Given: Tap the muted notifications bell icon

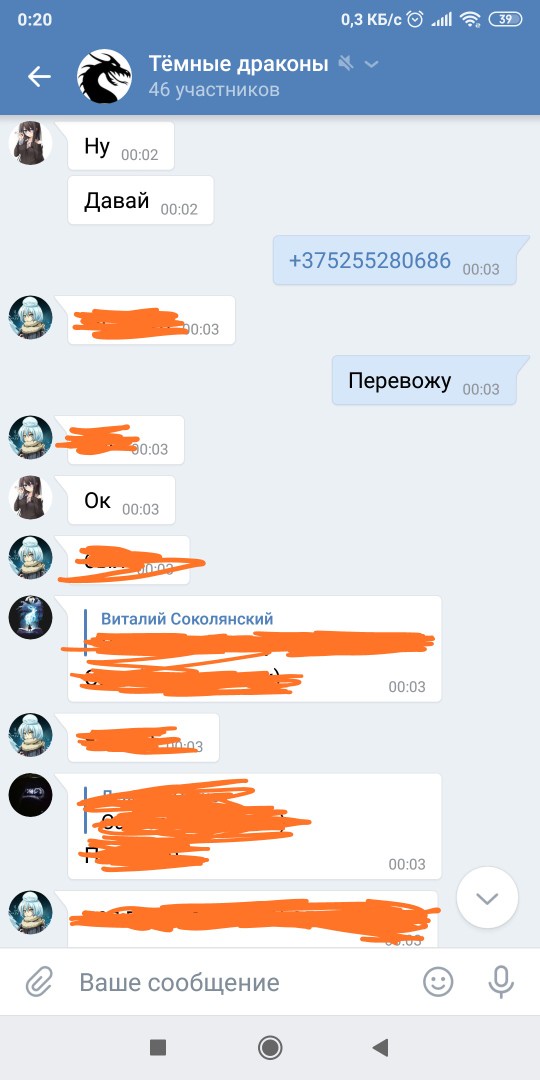Looking at the screenshot, I should coord(346,65).
